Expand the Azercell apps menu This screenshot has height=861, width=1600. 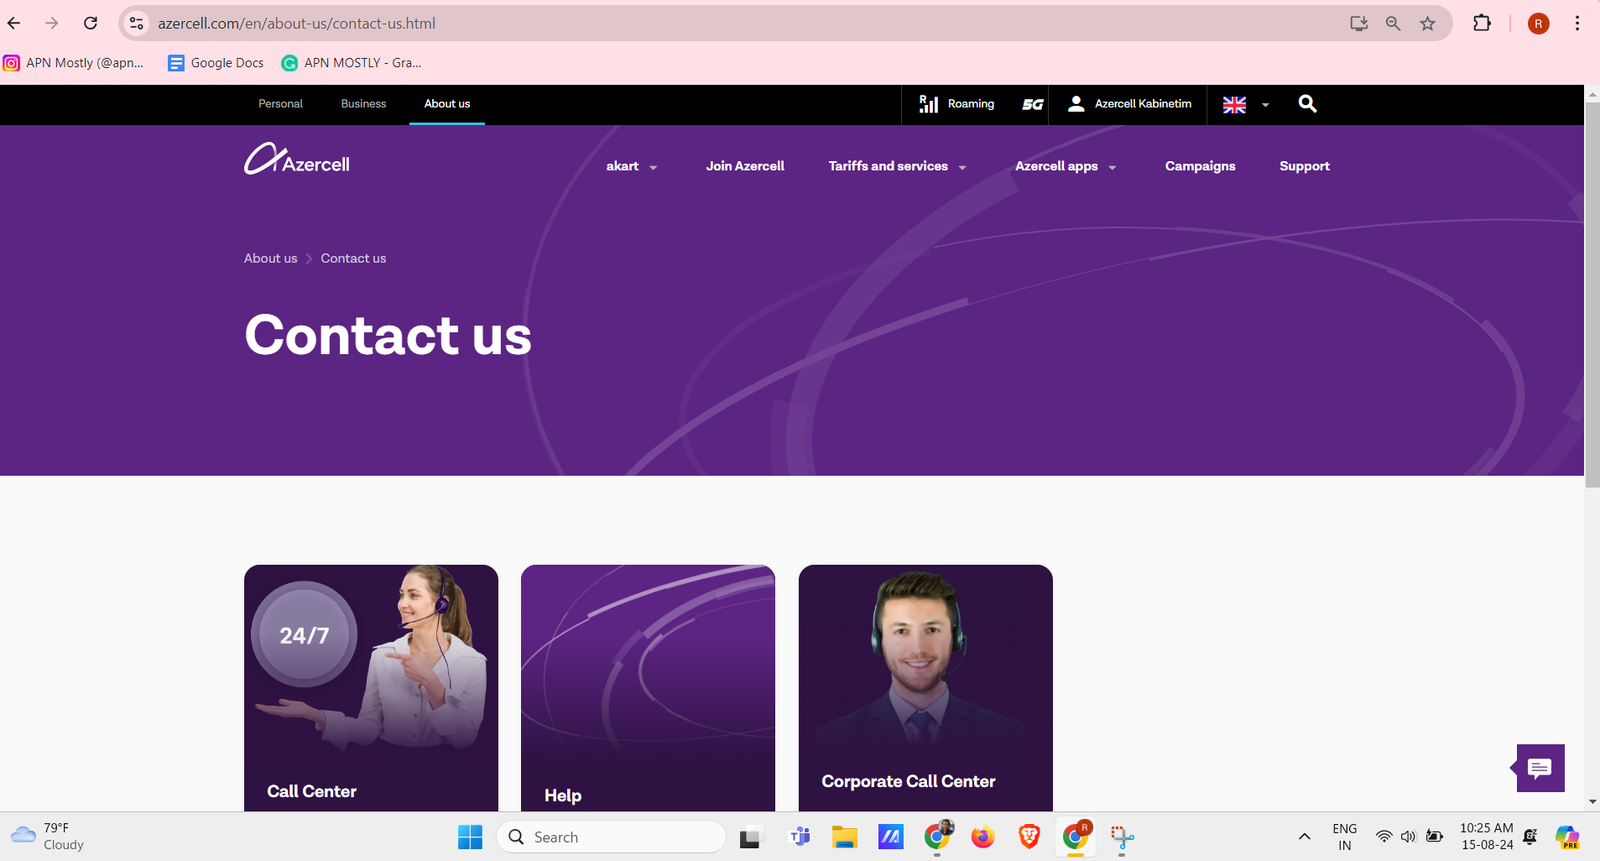tap(1065, 166)
